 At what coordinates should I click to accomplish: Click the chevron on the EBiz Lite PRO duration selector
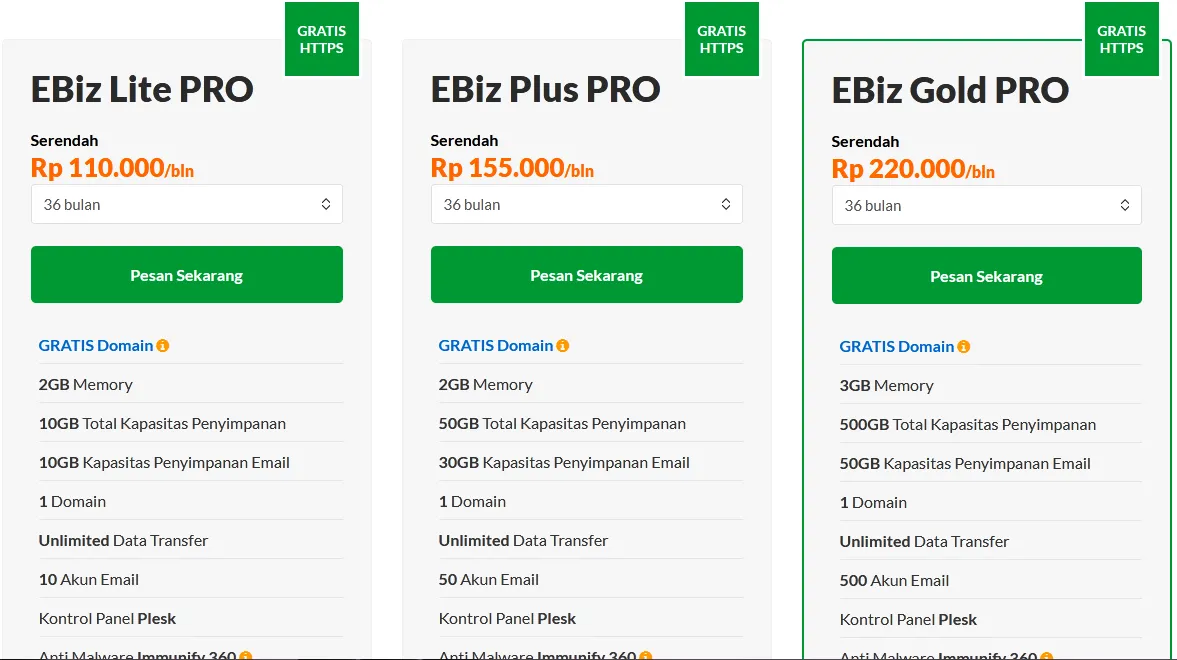[326, 203]
